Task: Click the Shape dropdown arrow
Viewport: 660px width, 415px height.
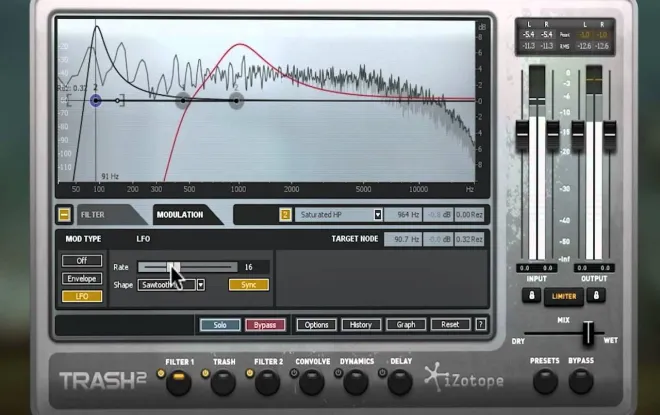Action: click(x=201, y=285)
